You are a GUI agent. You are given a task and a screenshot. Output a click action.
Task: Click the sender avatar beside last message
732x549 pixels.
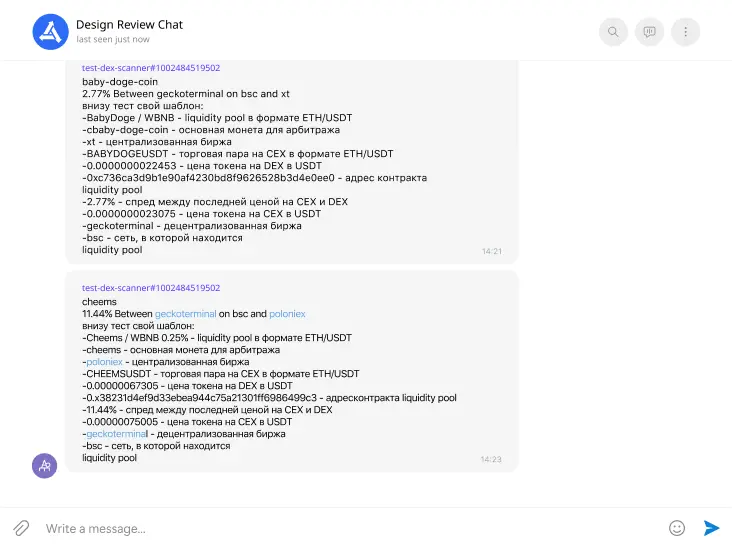coord(44,465)
